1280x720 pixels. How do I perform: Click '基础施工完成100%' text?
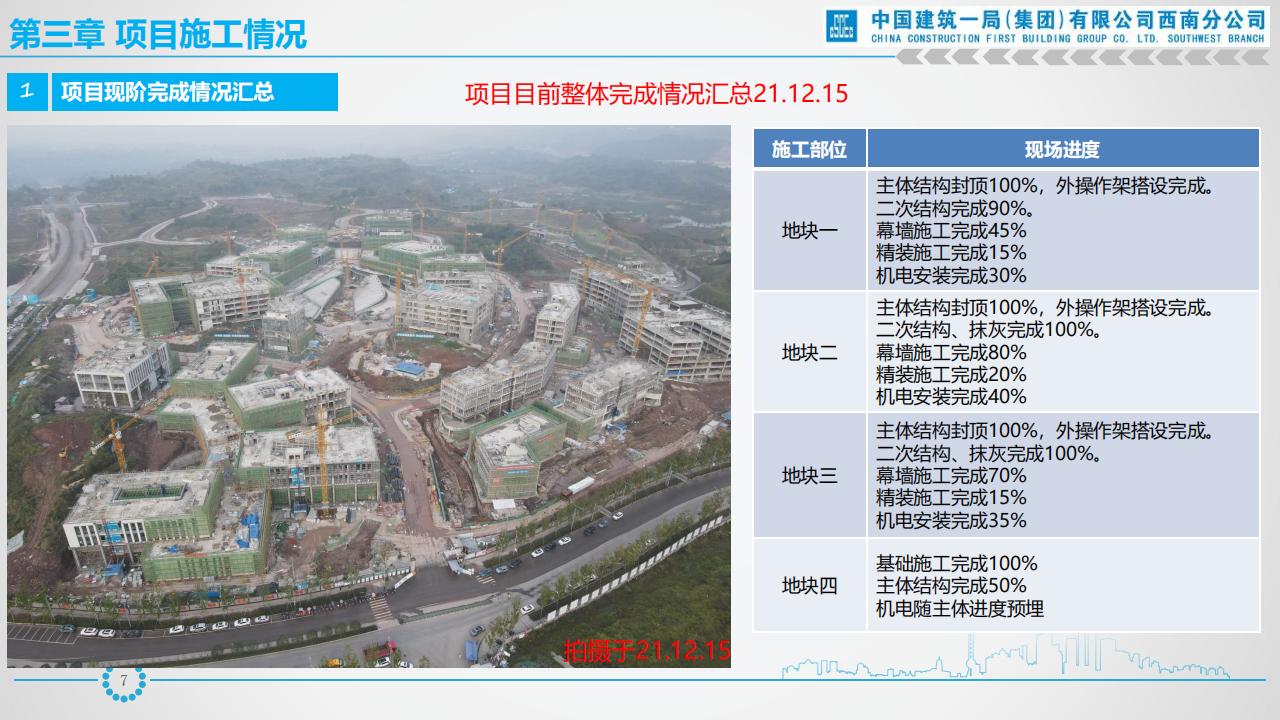(957, 563)
